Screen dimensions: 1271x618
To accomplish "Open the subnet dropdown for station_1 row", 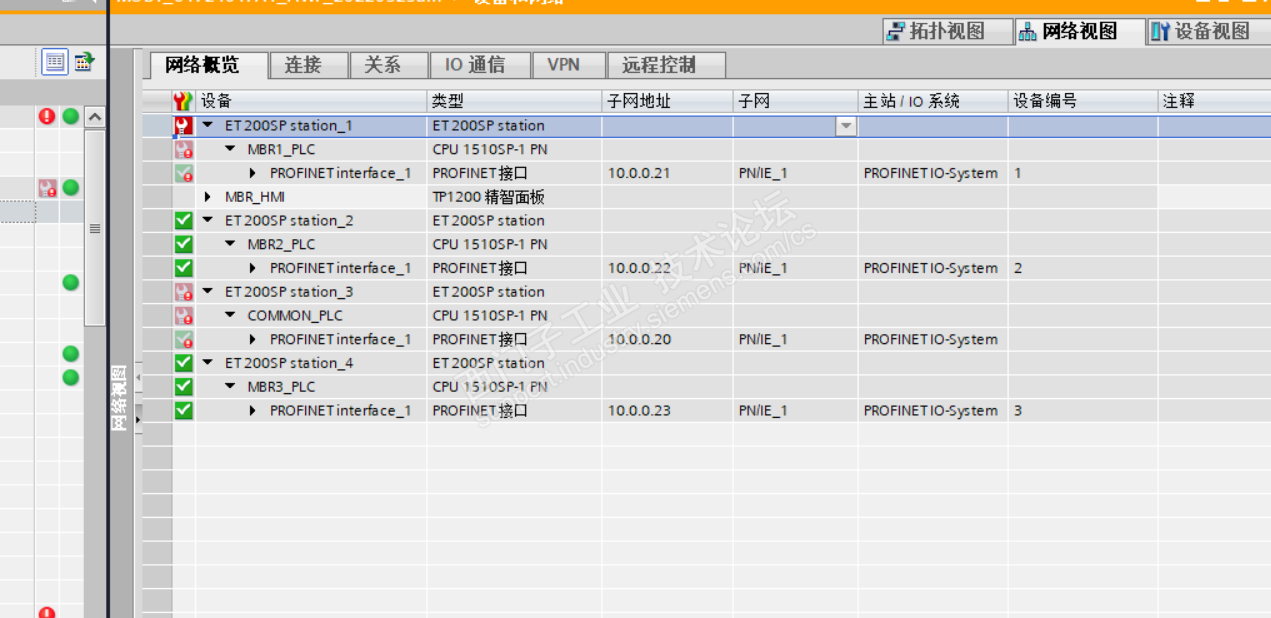I will tap(846, 126).
